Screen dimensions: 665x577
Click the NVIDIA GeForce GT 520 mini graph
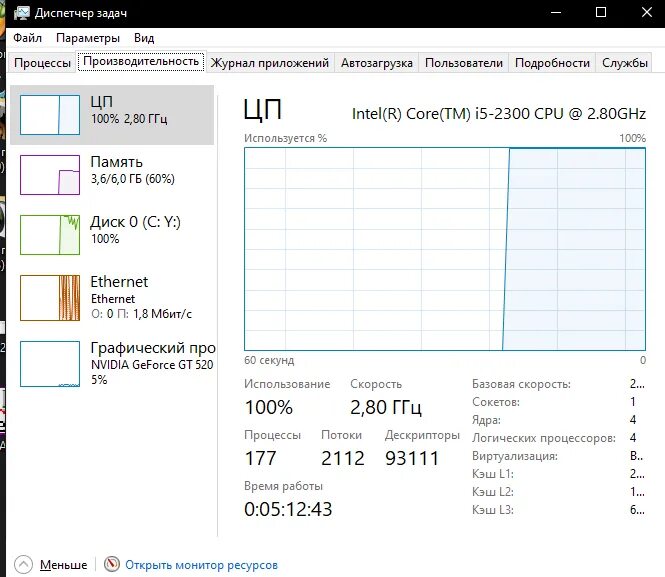pyautogui.click(x=50, y=364)
